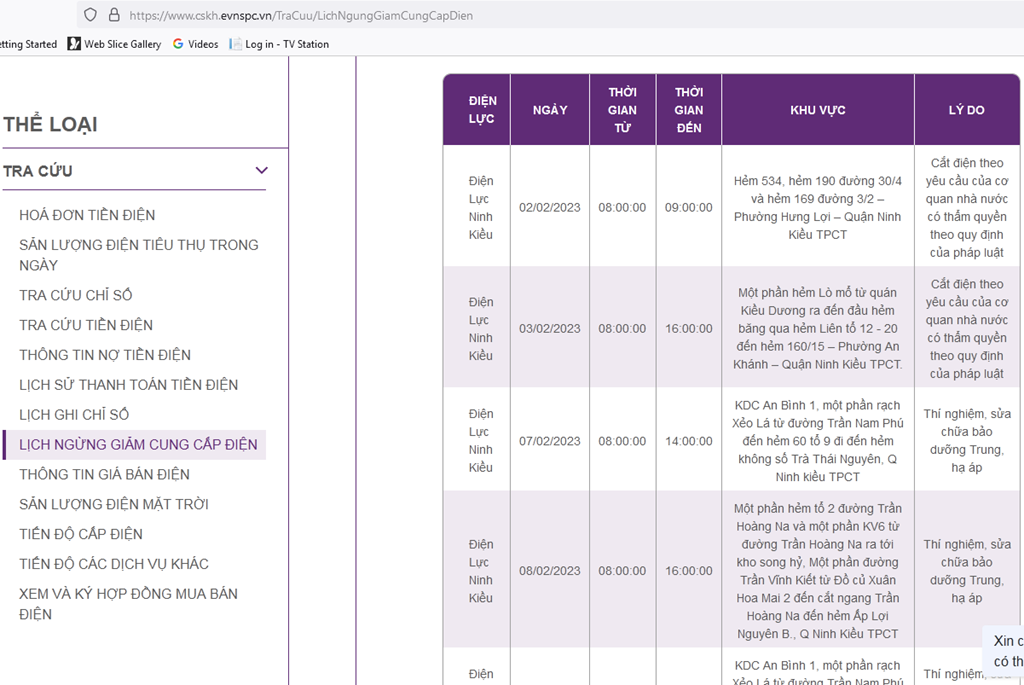Click the THỜI GIAN TỪ column header

pos(622,110)
